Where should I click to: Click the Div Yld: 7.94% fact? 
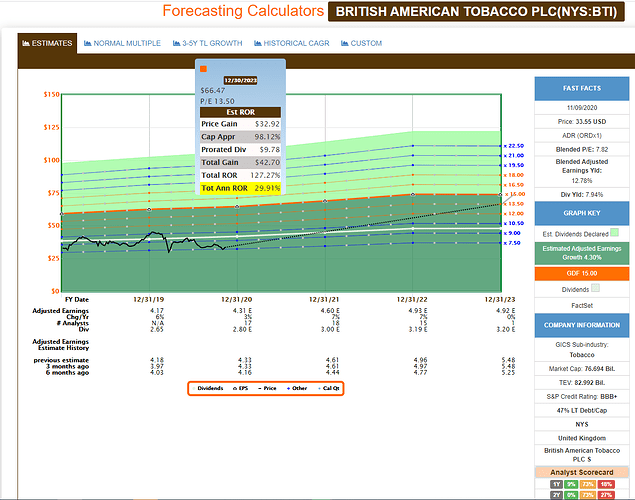[x=582, y=195]
